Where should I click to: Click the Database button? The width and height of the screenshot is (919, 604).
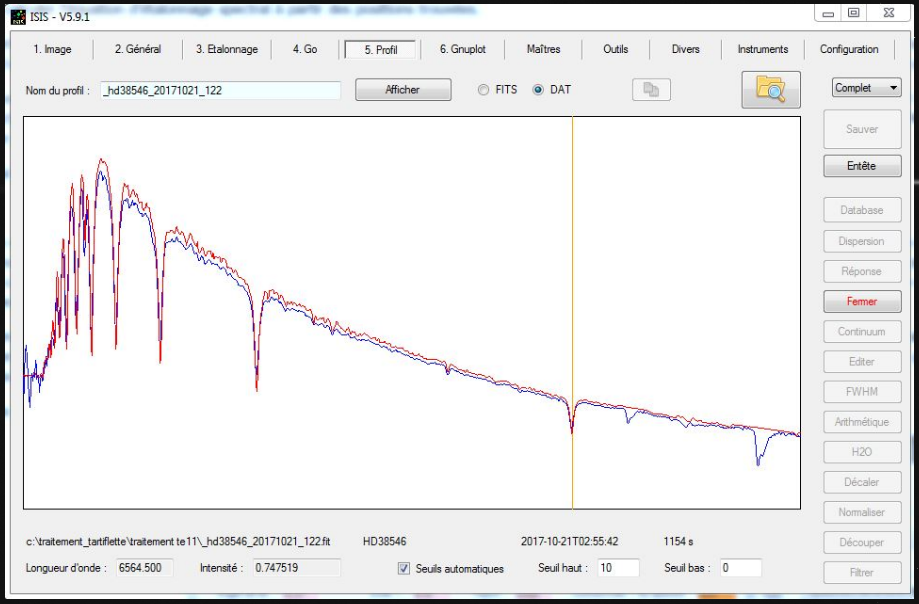click(x=862, y=210)
